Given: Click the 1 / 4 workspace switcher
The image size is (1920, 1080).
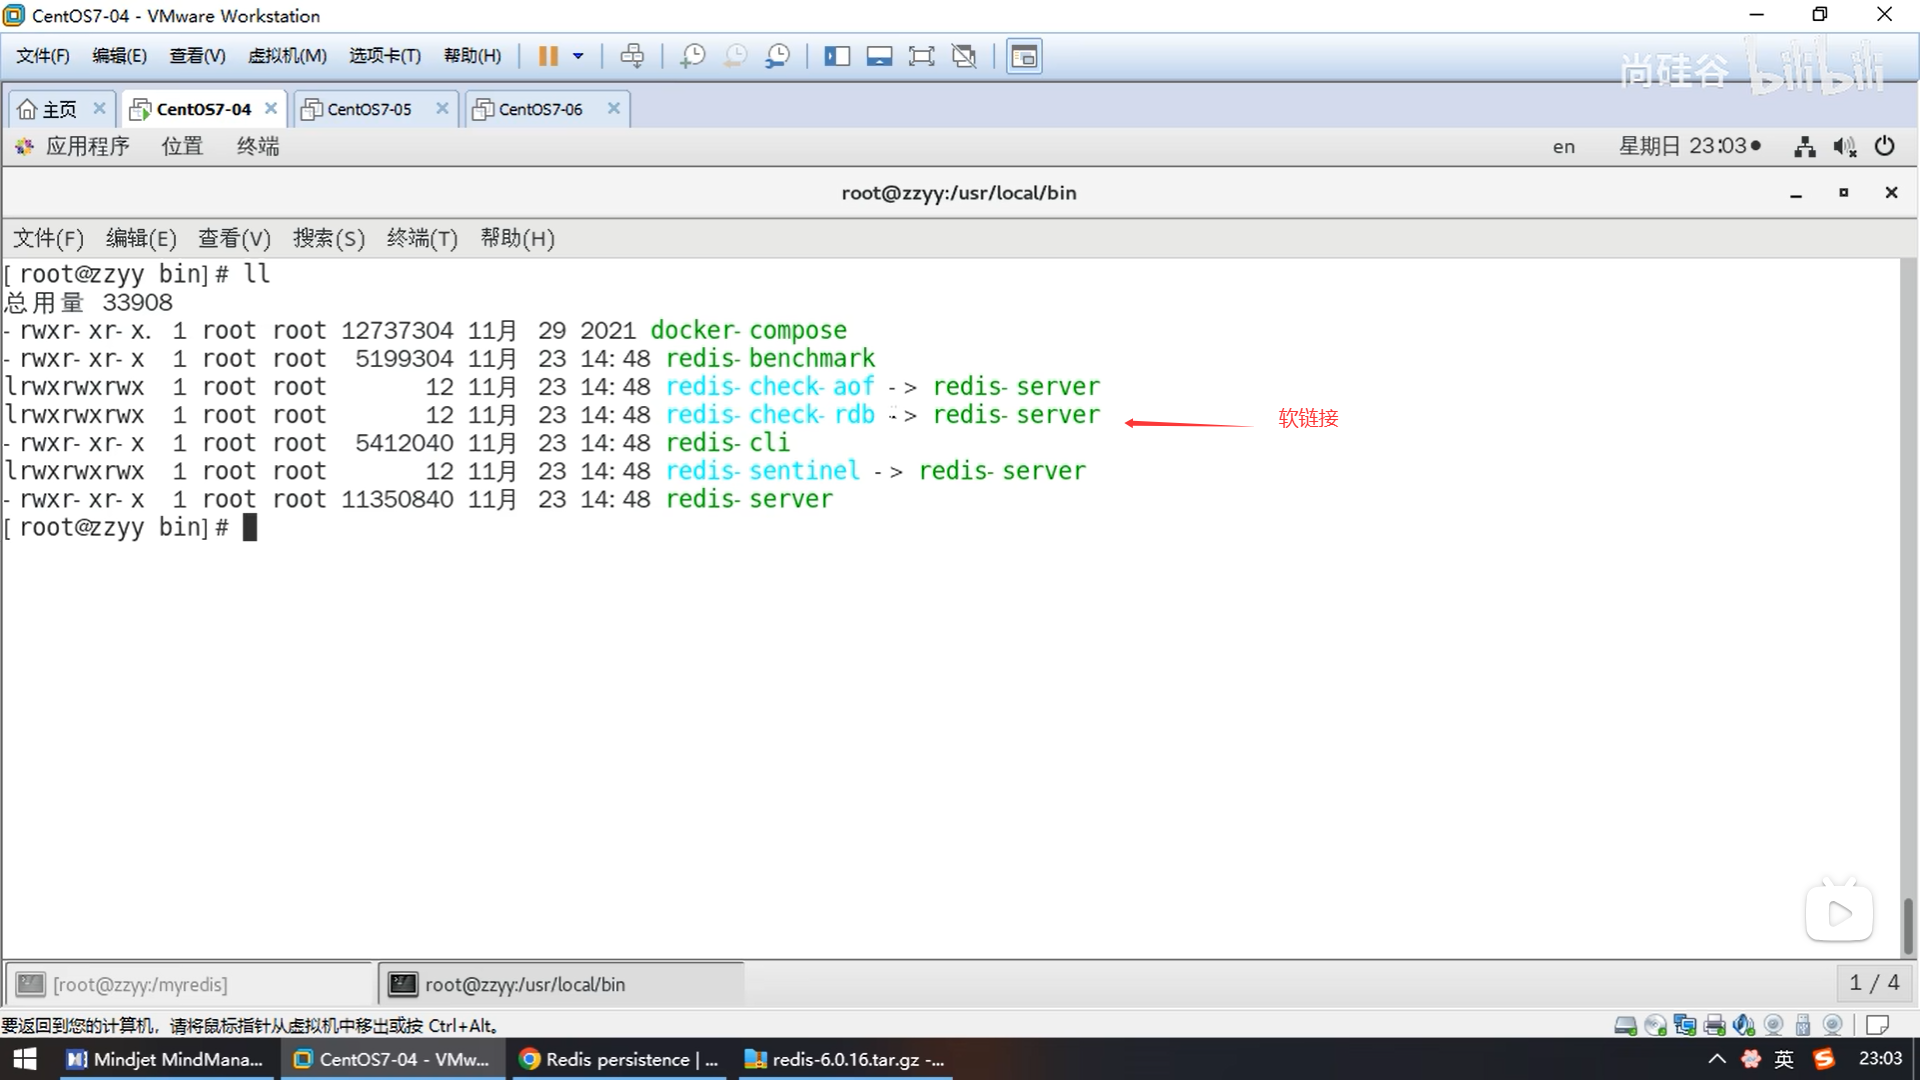Looking at the screenshot, I should point(1873,983).
